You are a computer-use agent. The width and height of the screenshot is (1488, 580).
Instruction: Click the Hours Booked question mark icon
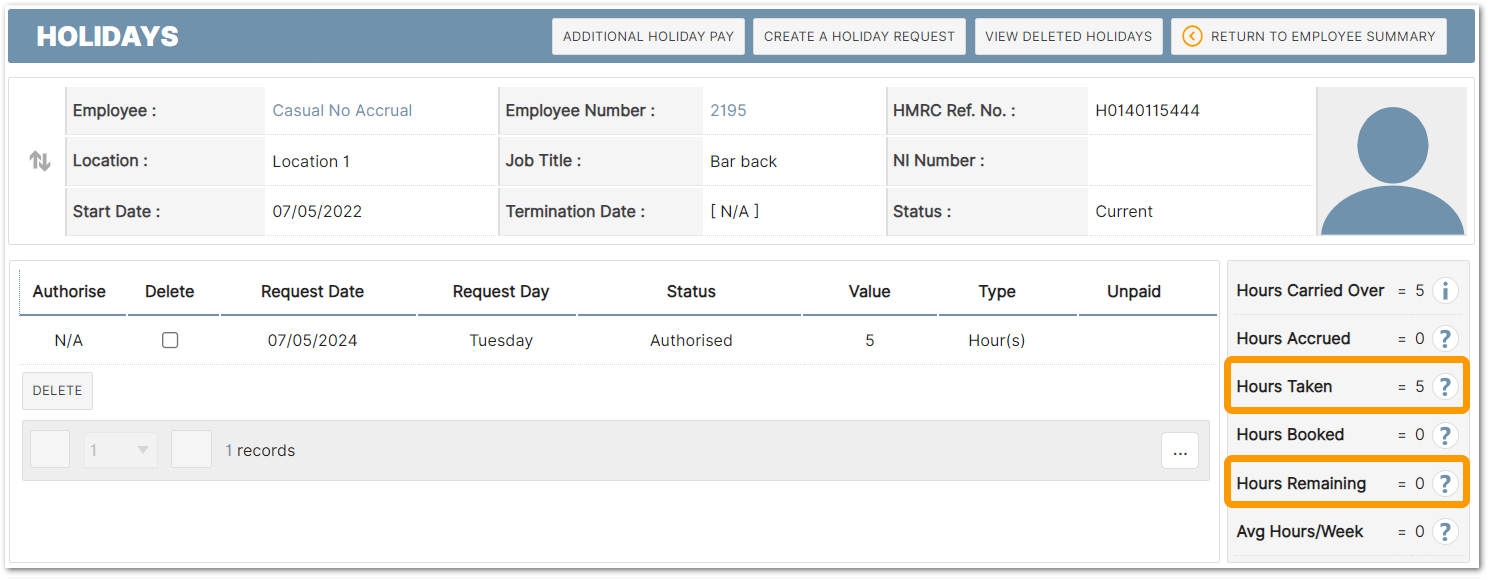click(1445, 435)
